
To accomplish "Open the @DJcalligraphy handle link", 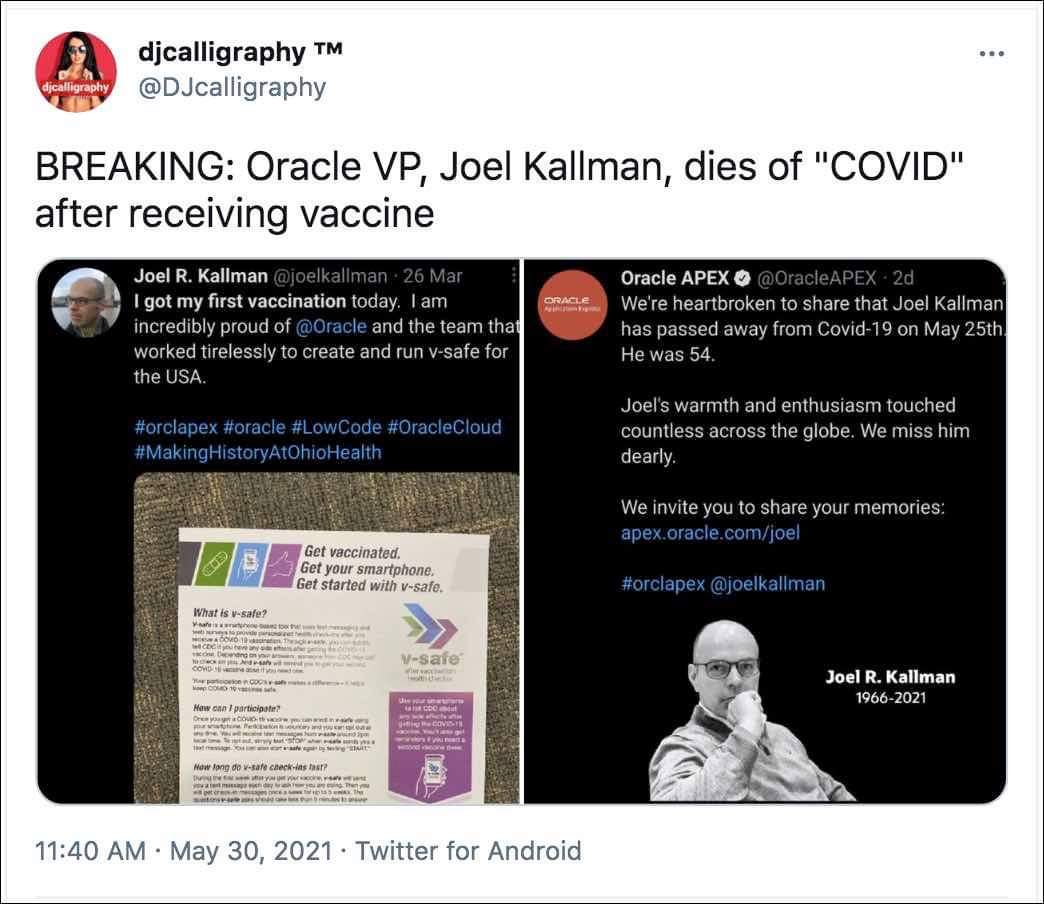I will 231,87.
